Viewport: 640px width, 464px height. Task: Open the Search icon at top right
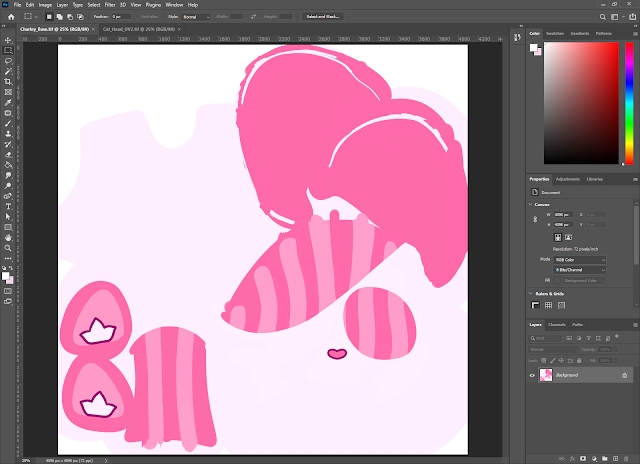602,17
